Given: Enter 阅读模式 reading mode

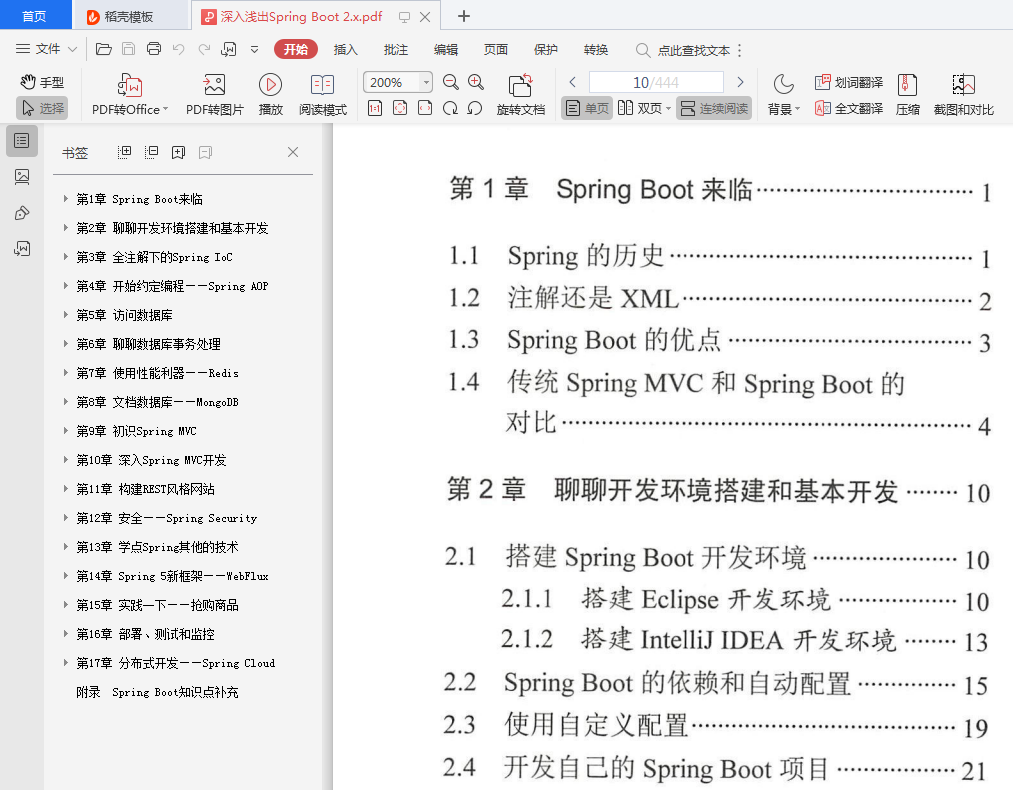Looking at the screenshot, I should click(322, 95).
